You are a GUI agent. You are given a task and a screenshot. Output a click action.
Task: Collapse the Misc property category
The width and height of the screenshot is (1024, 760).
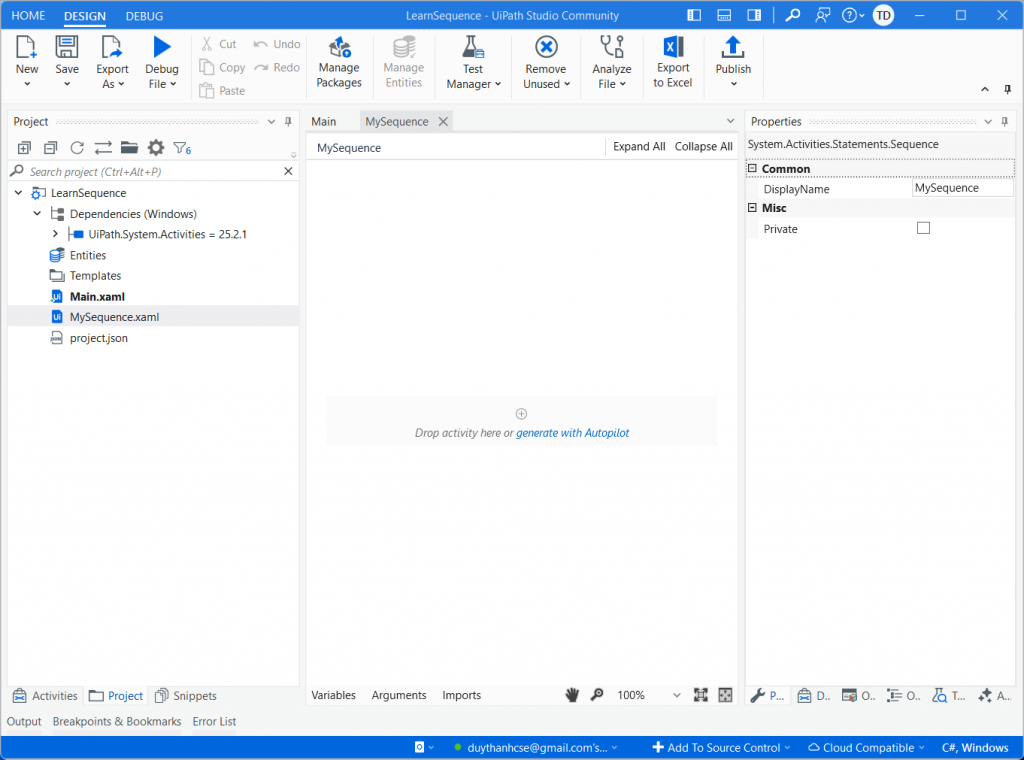752,208
